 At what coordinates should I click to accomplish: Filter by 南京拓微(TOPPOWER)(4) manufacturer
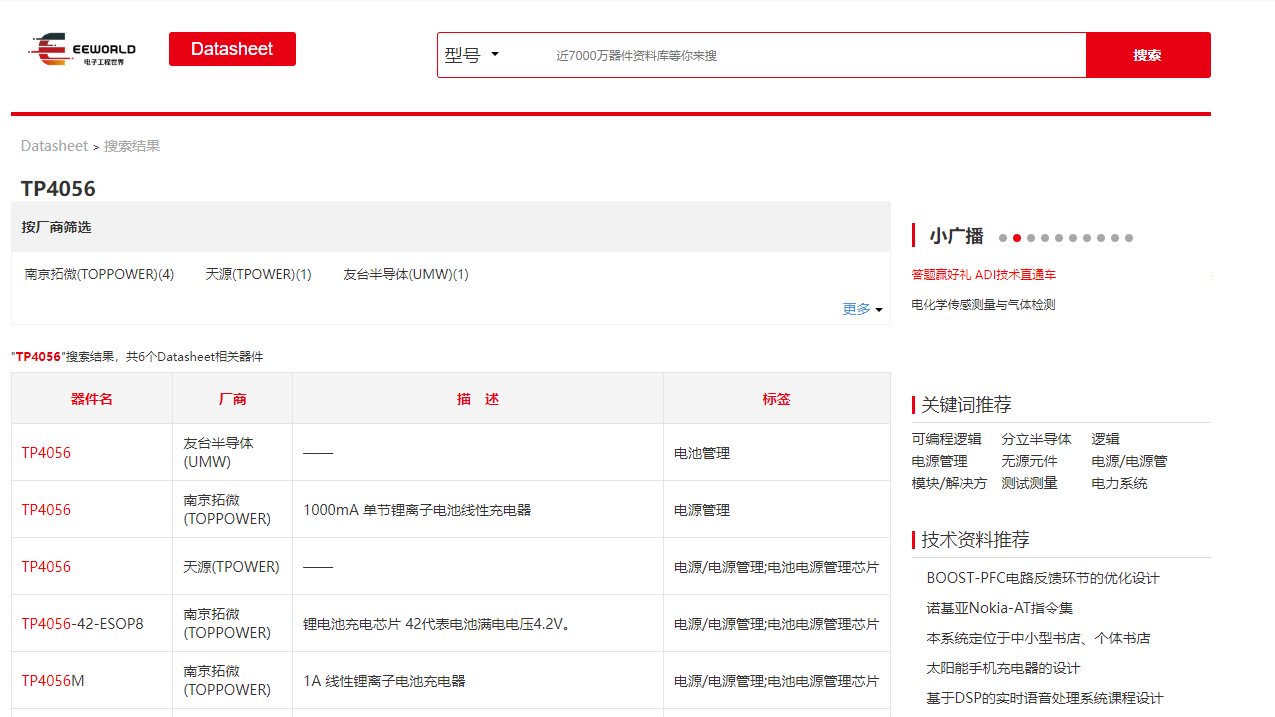pos(99,274)
